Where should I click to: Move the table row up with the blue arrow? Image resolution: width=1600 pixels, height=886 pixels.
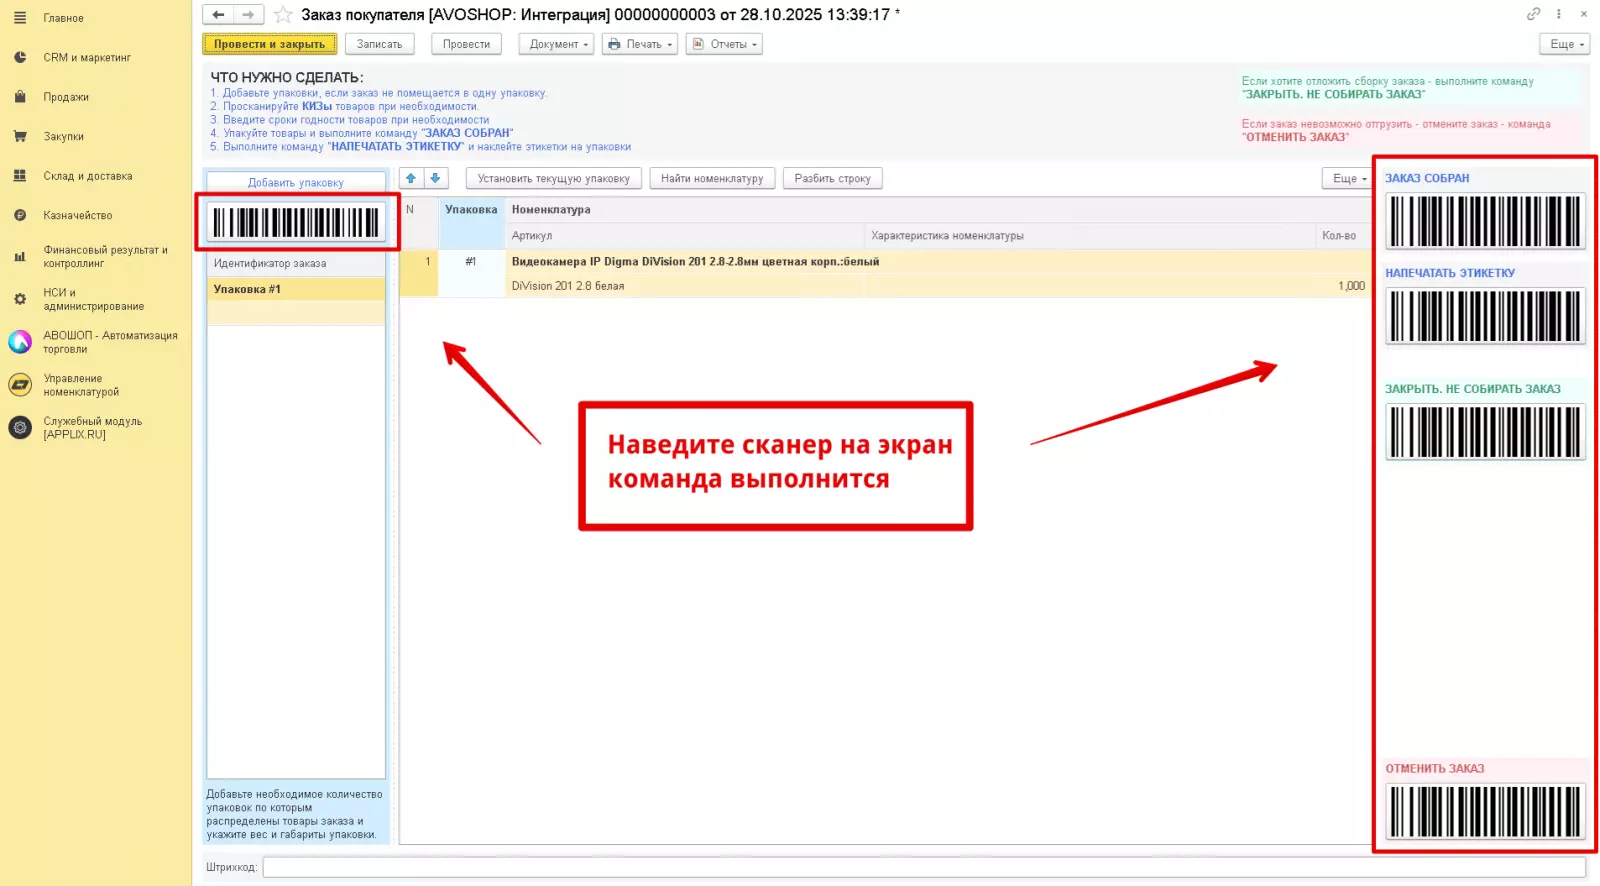[411, 178]
